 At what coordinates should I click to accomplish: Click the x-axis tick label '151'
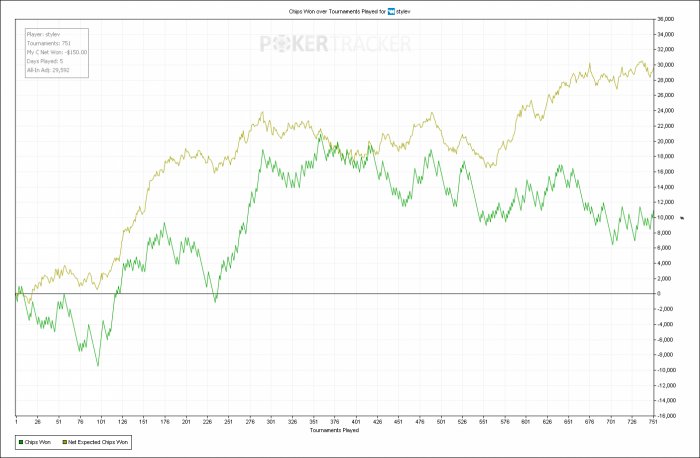(x=144, y=421)
